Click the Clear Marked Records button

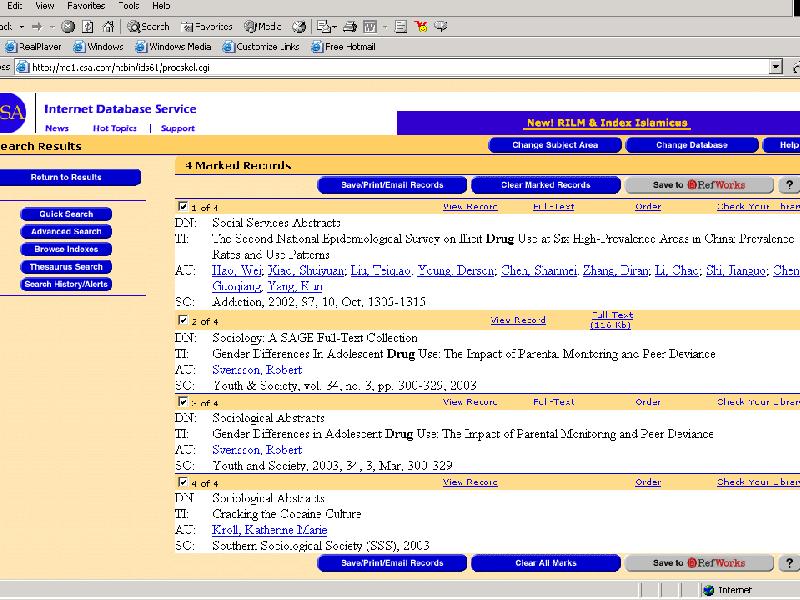[x=546, y=185]
